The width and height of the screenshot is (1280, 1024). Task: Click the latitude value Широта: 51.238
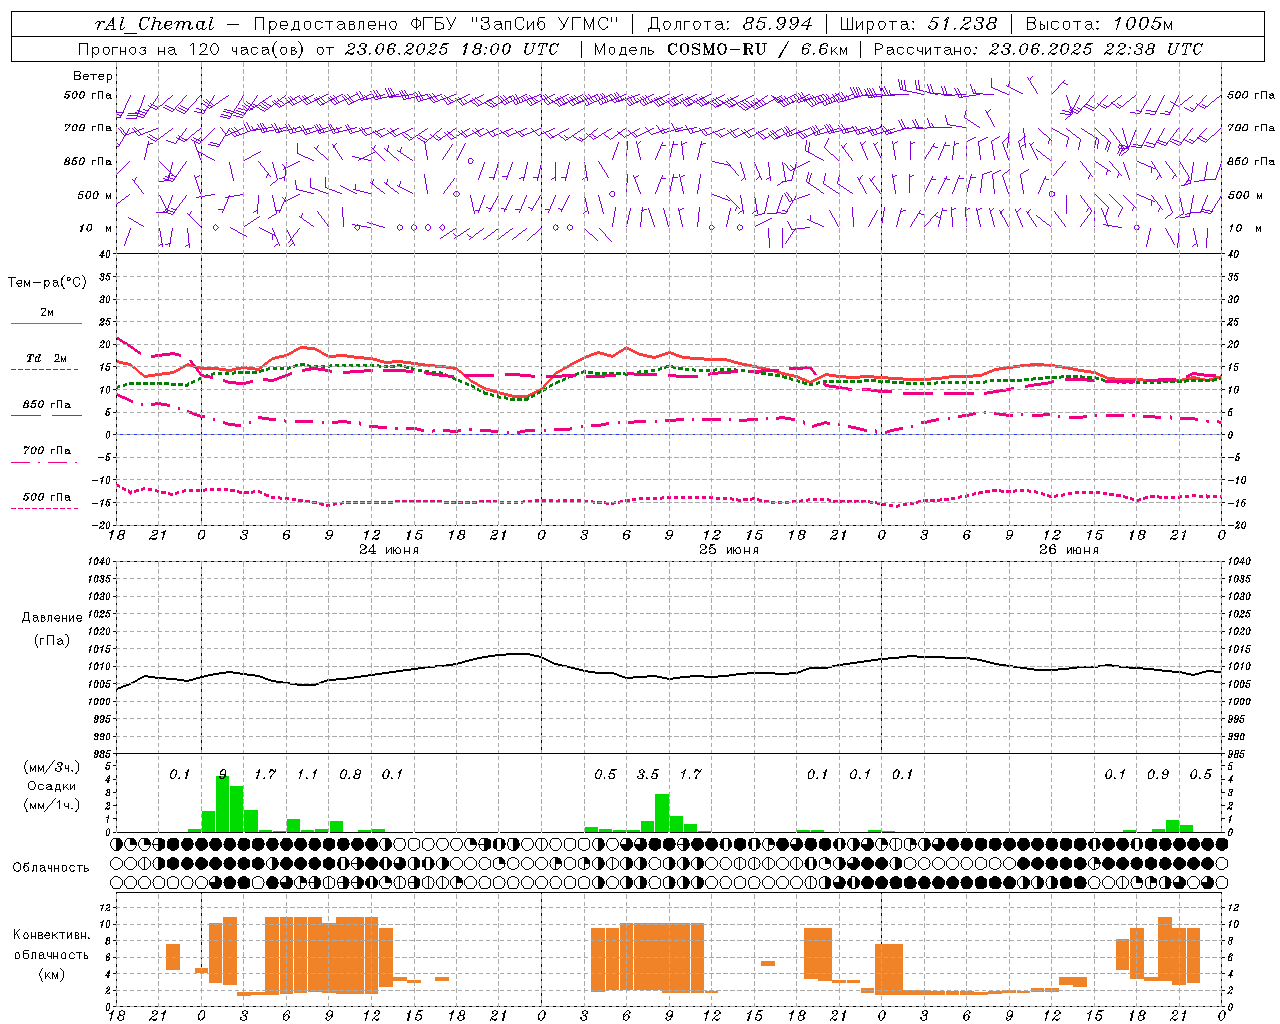[x=918, y=24]
